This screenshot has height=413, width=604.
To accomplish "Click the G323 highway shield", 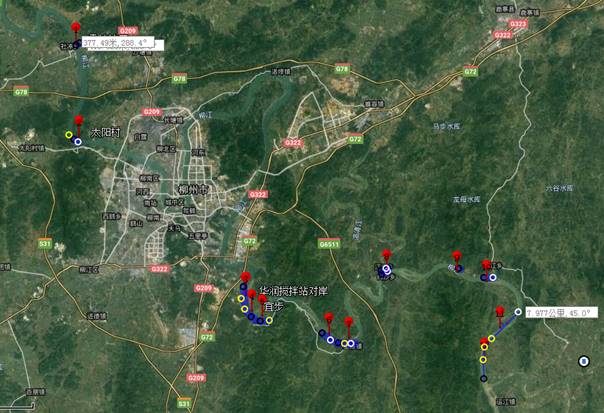I will pos(518,24).
